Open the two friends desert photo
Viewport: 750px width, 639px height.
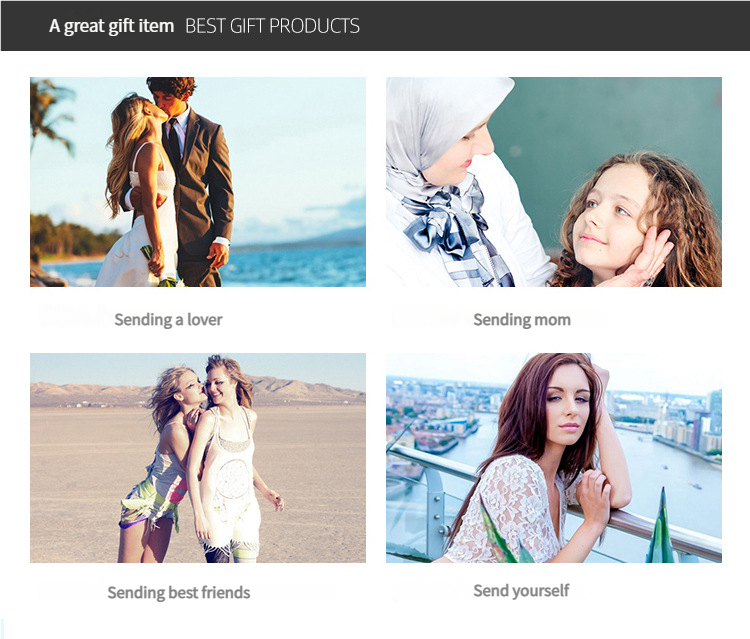tap(198, 458)
